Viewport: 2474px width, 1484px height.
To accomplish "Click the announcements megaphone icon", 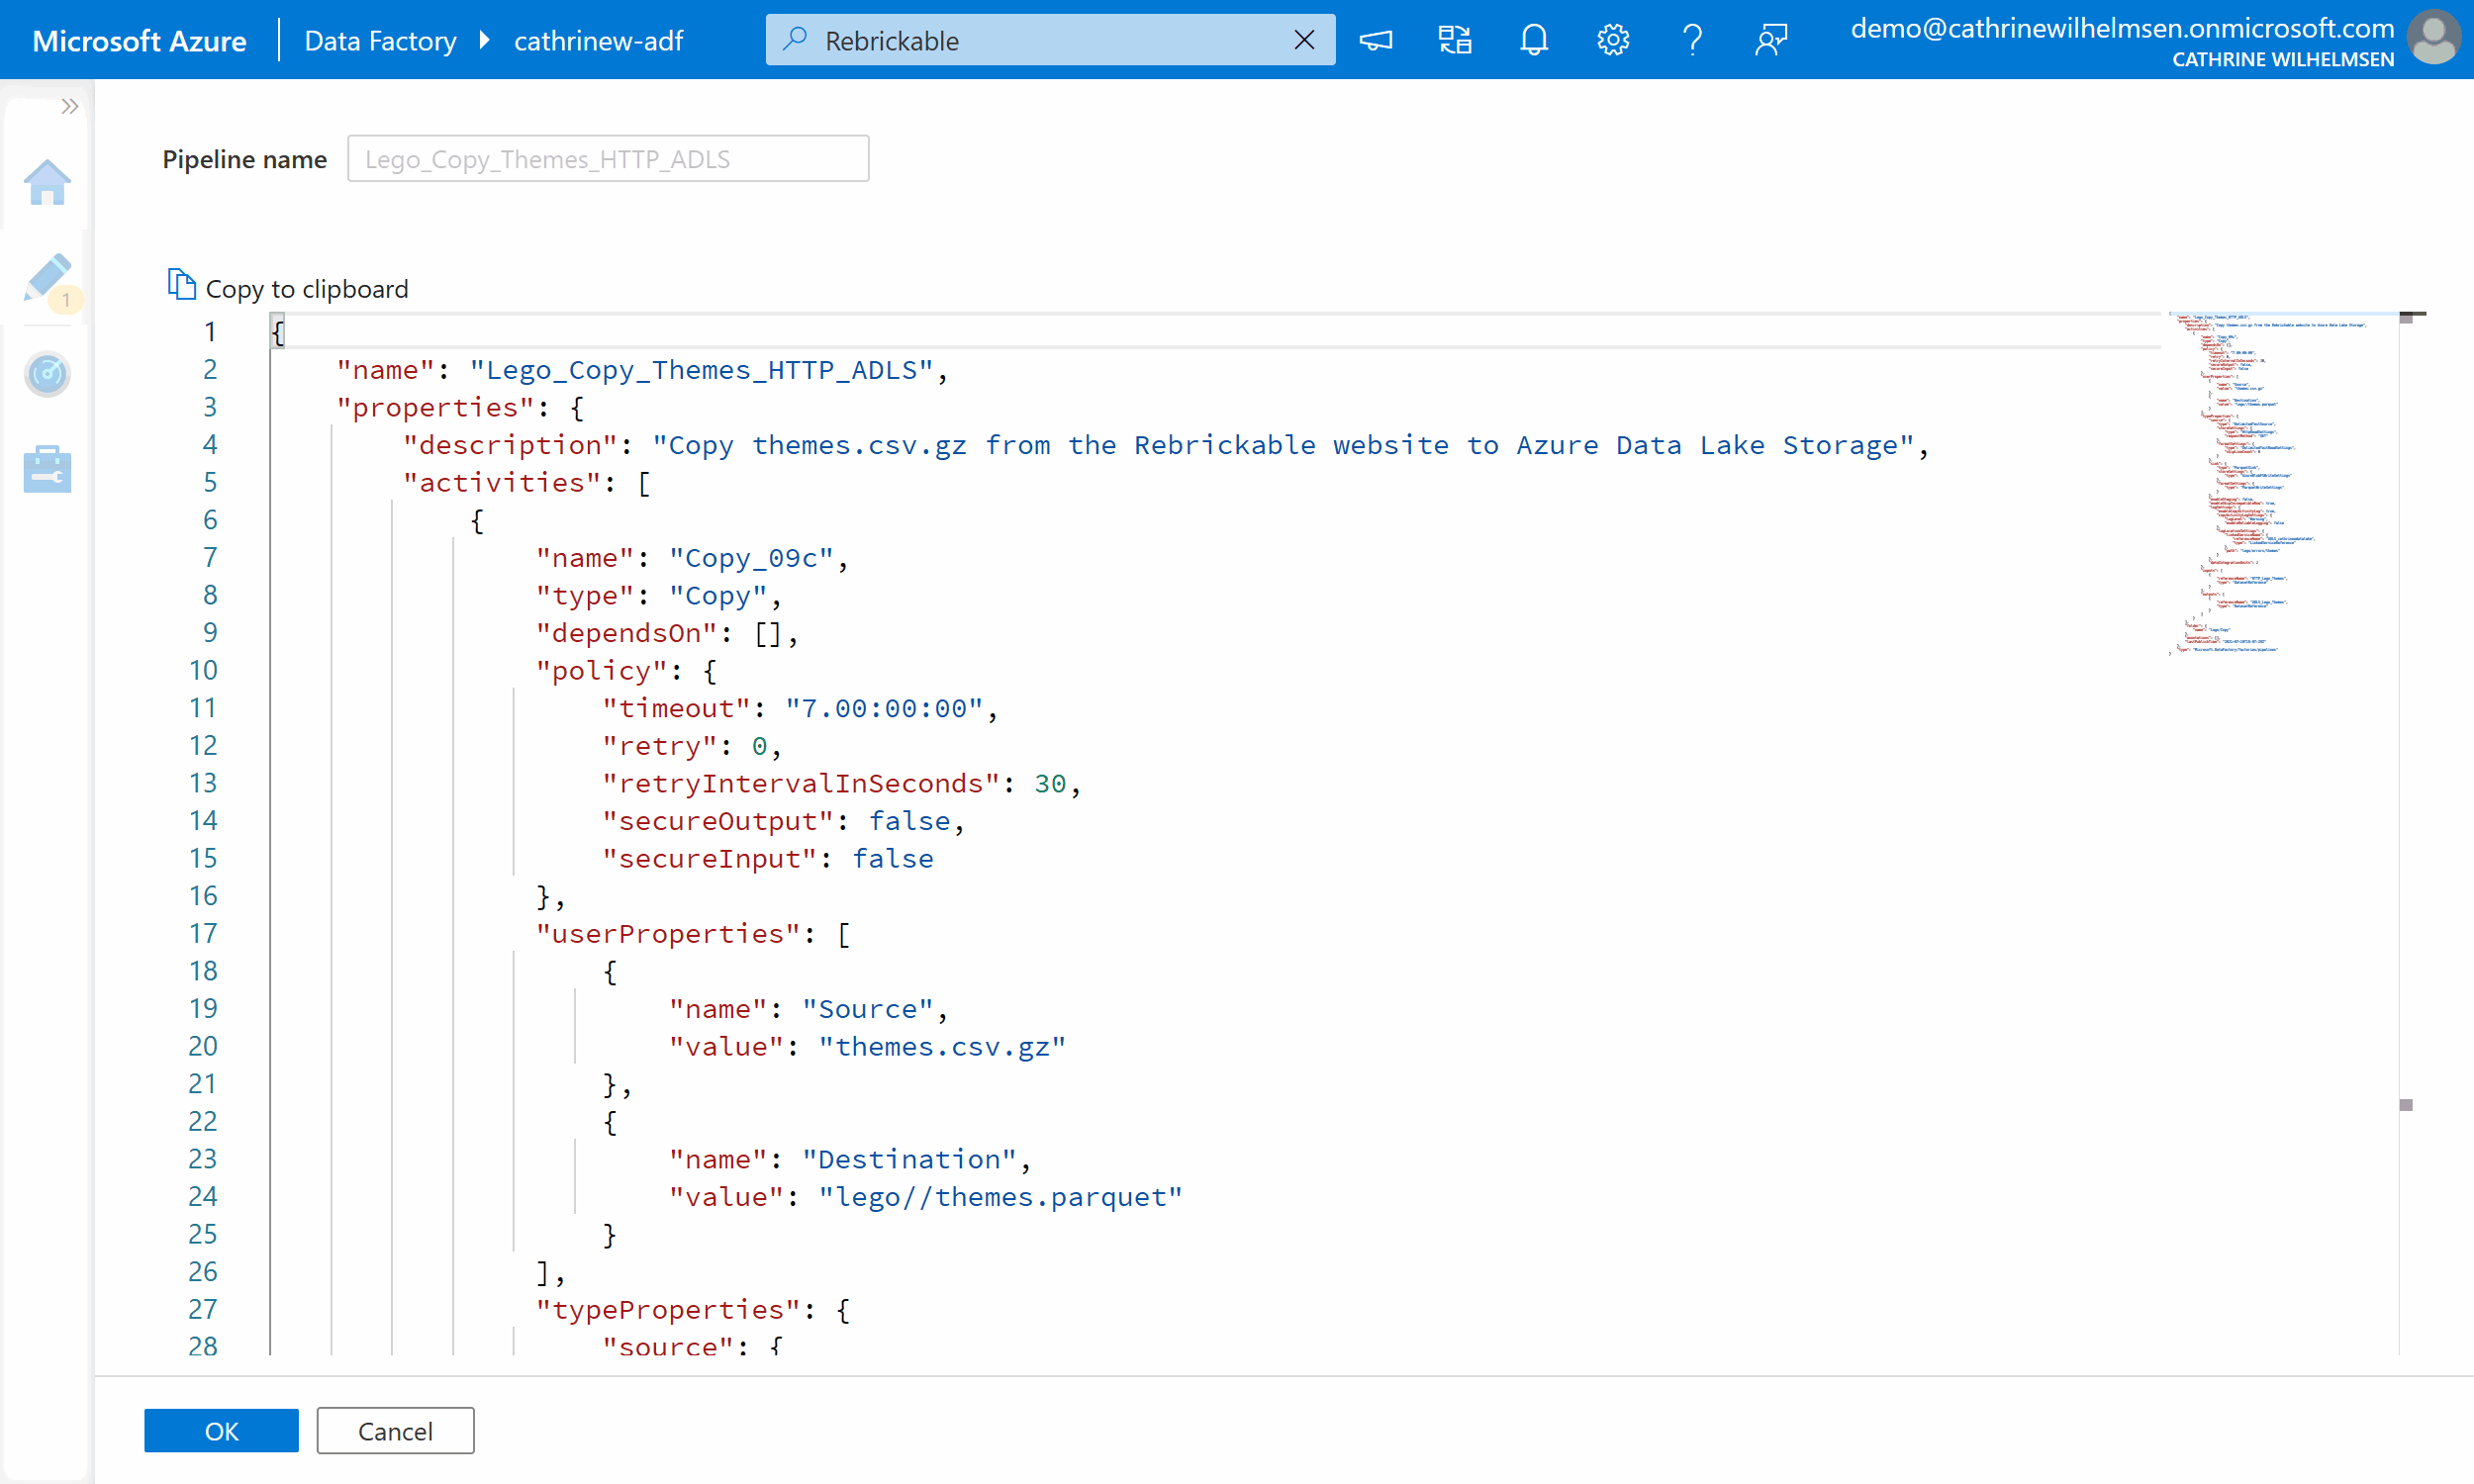I will coord(1375,40).
